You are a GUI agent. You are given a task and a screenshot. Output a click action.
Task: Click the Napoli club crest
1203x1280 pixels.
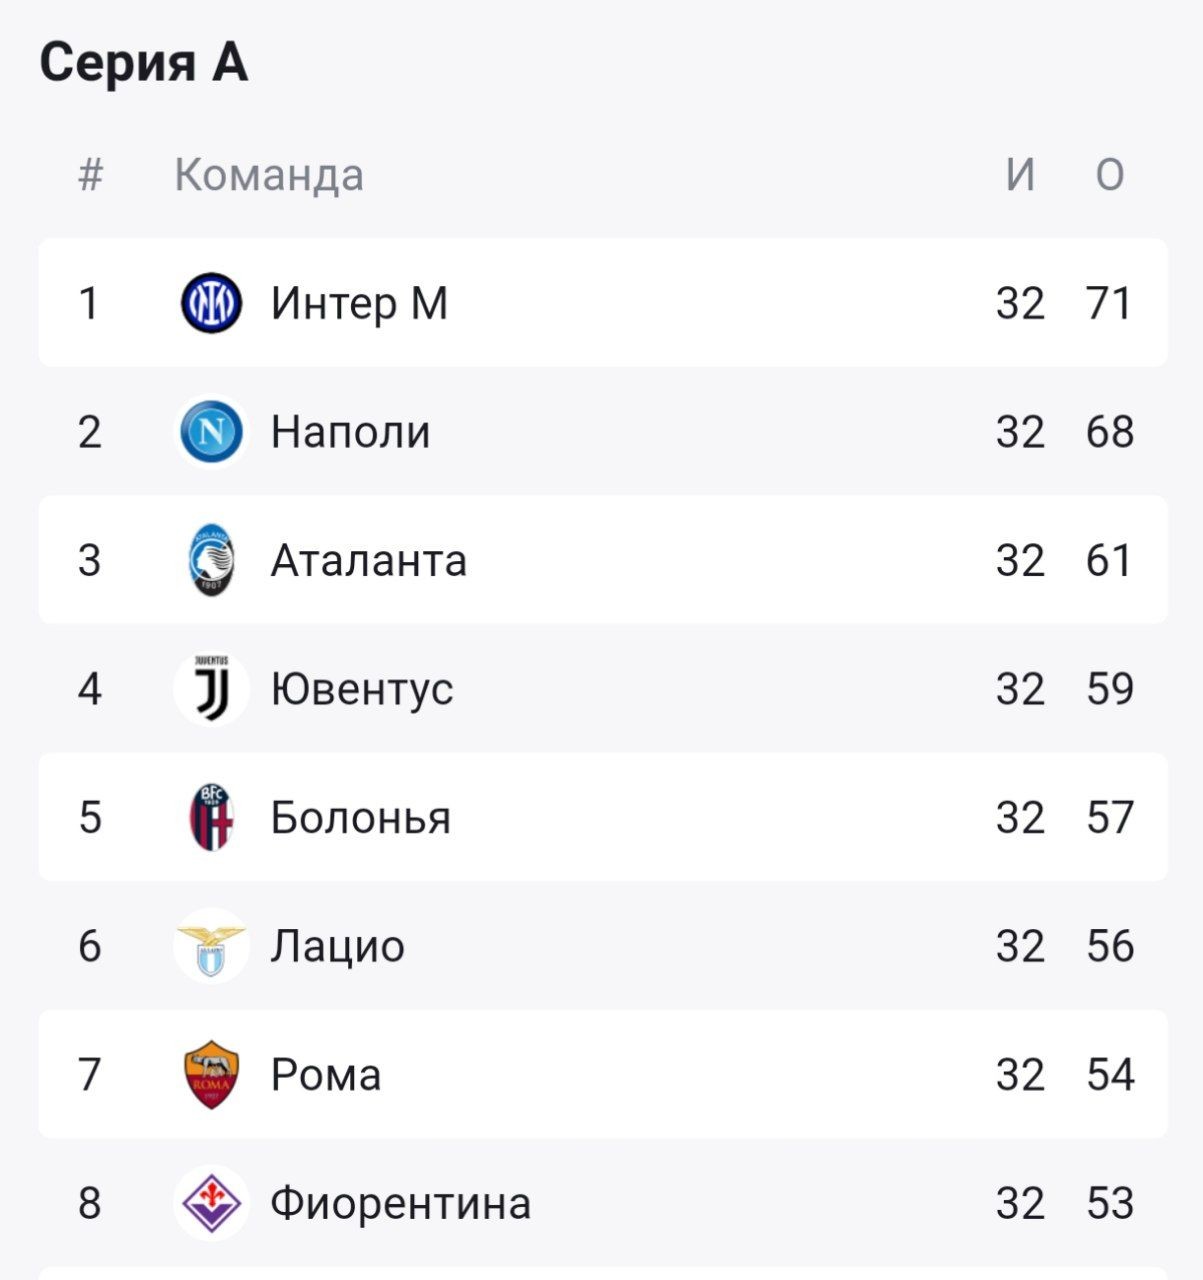click(x=211, y=432)
